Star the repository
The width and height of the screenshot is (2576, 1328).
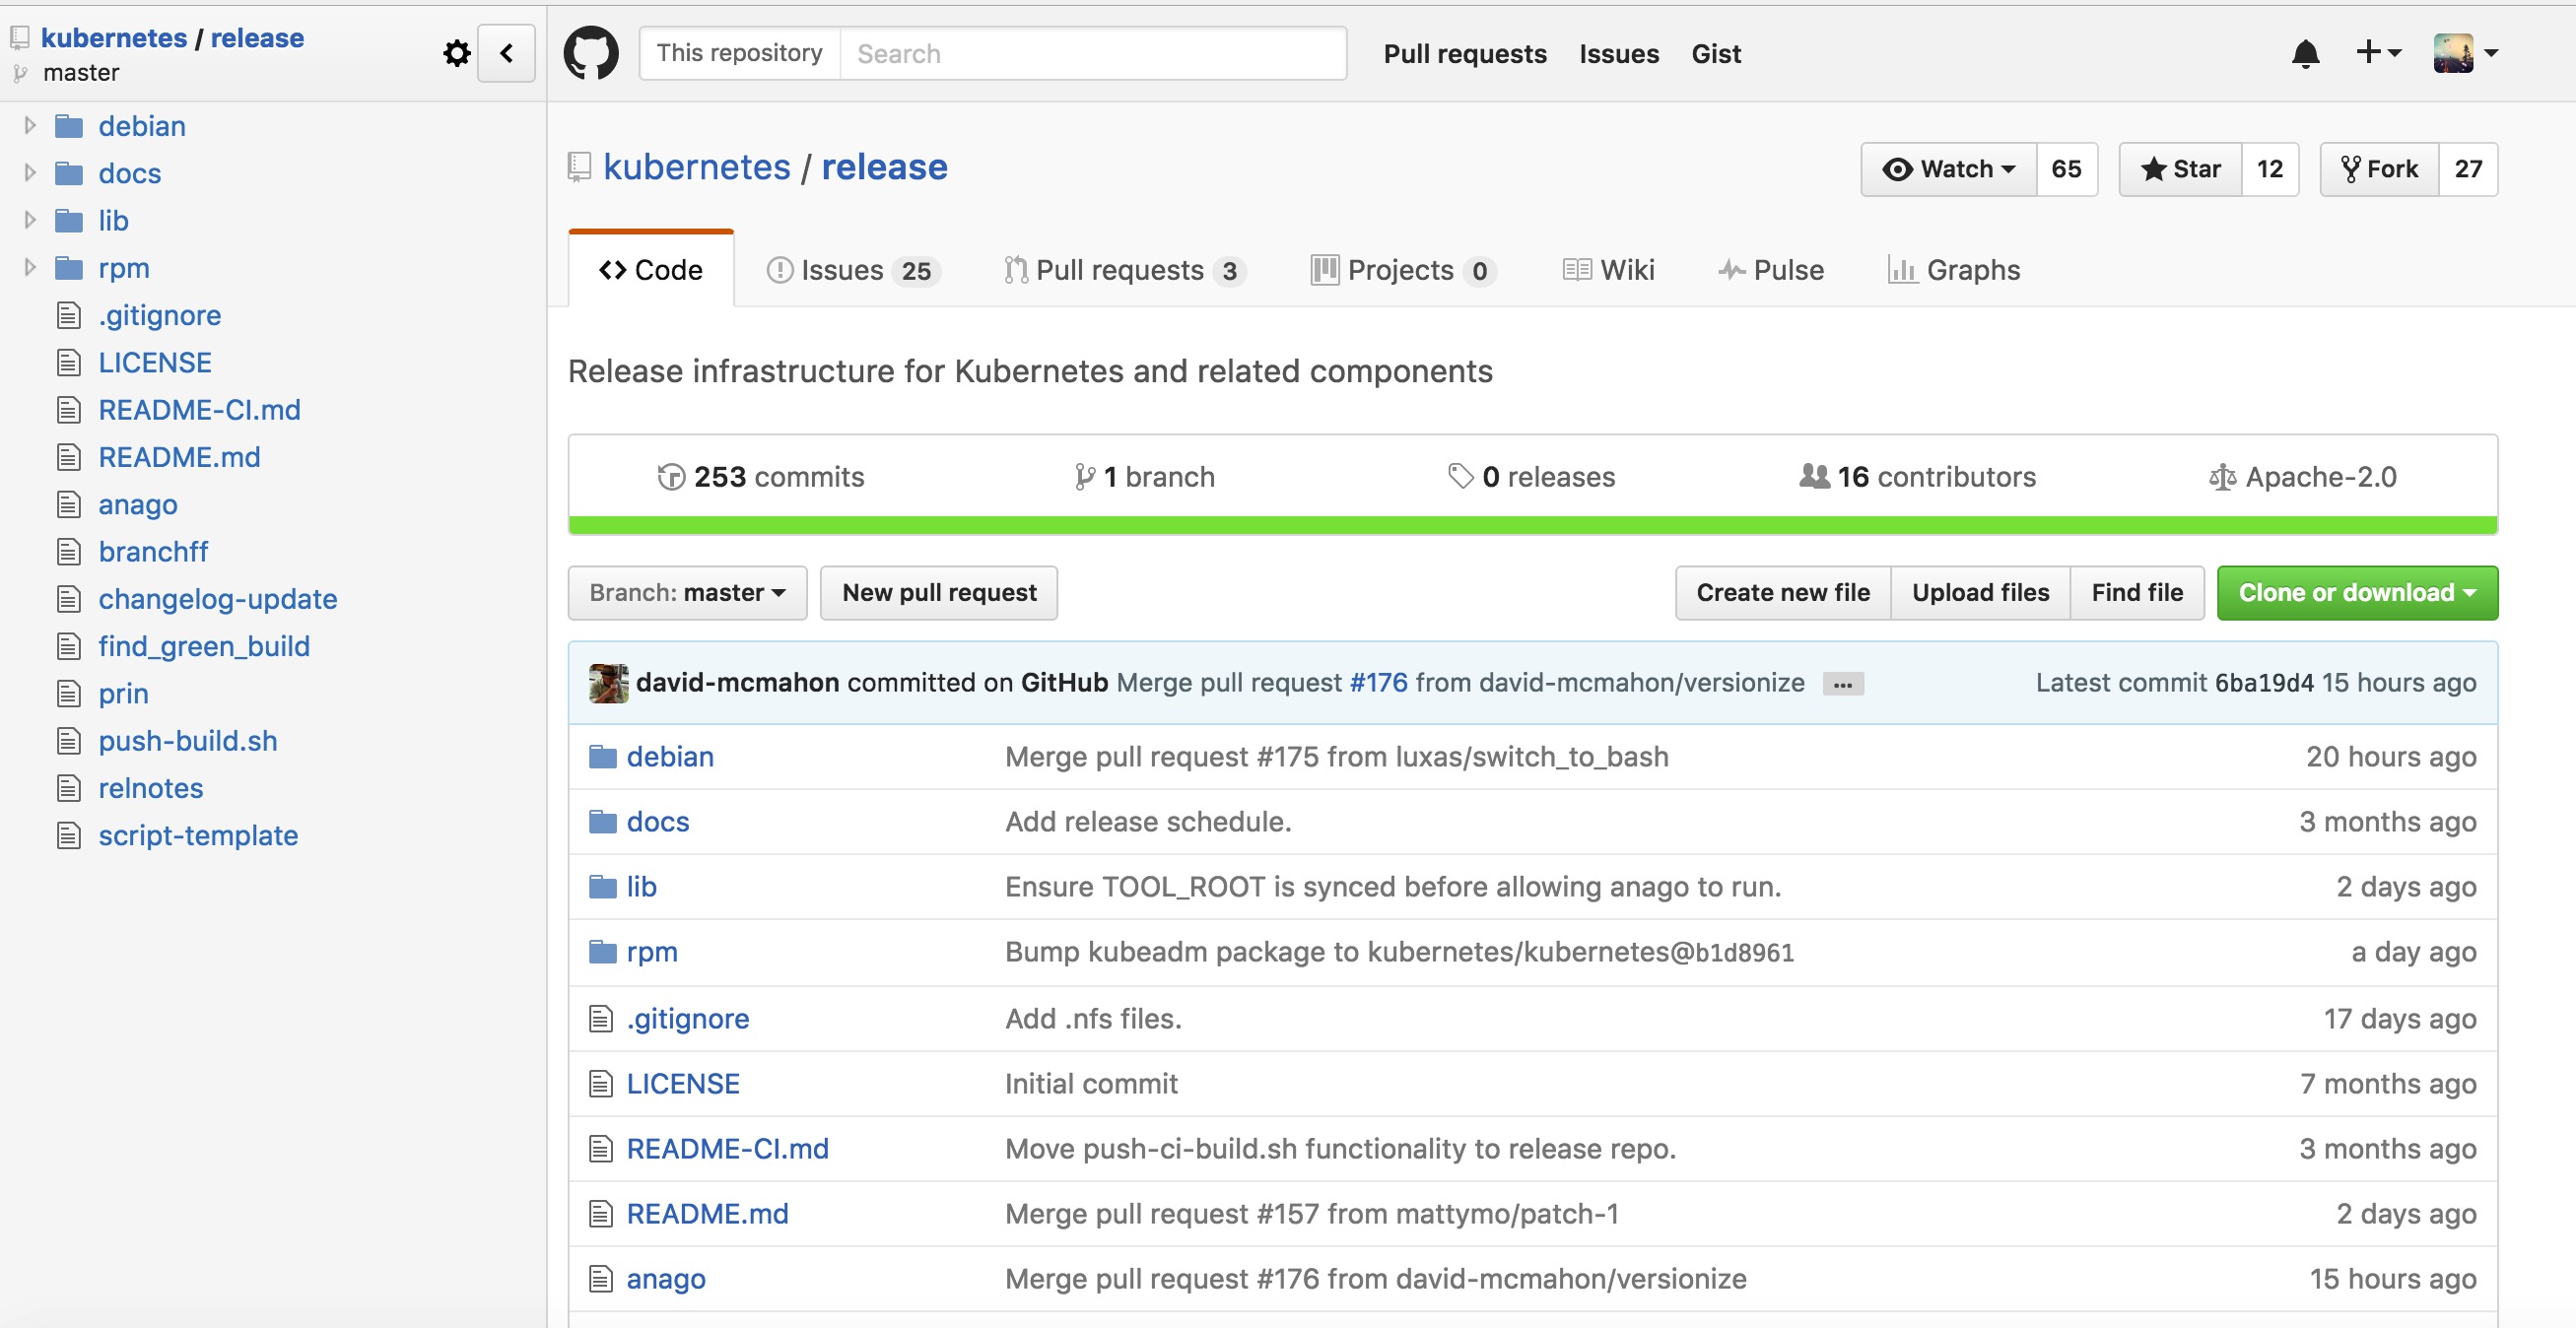click(2180, 169)
